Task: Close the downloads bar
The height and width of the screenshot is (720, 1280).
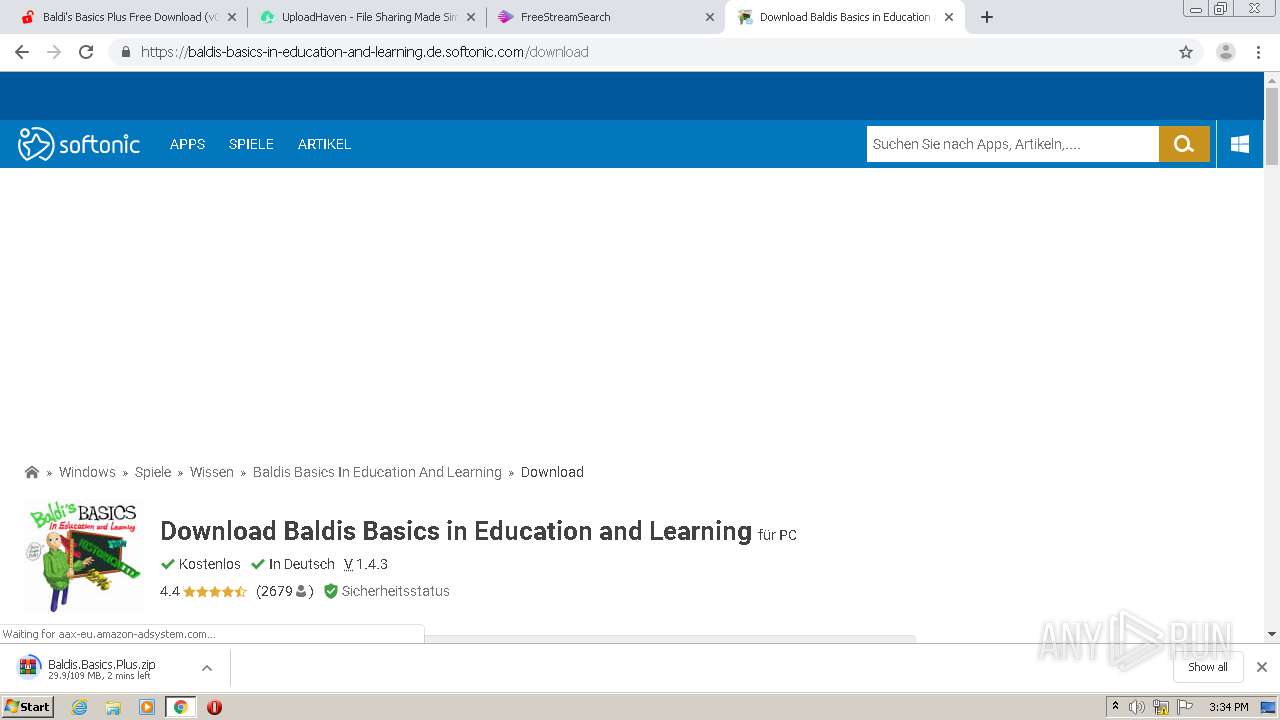Action: (1262, 667)
